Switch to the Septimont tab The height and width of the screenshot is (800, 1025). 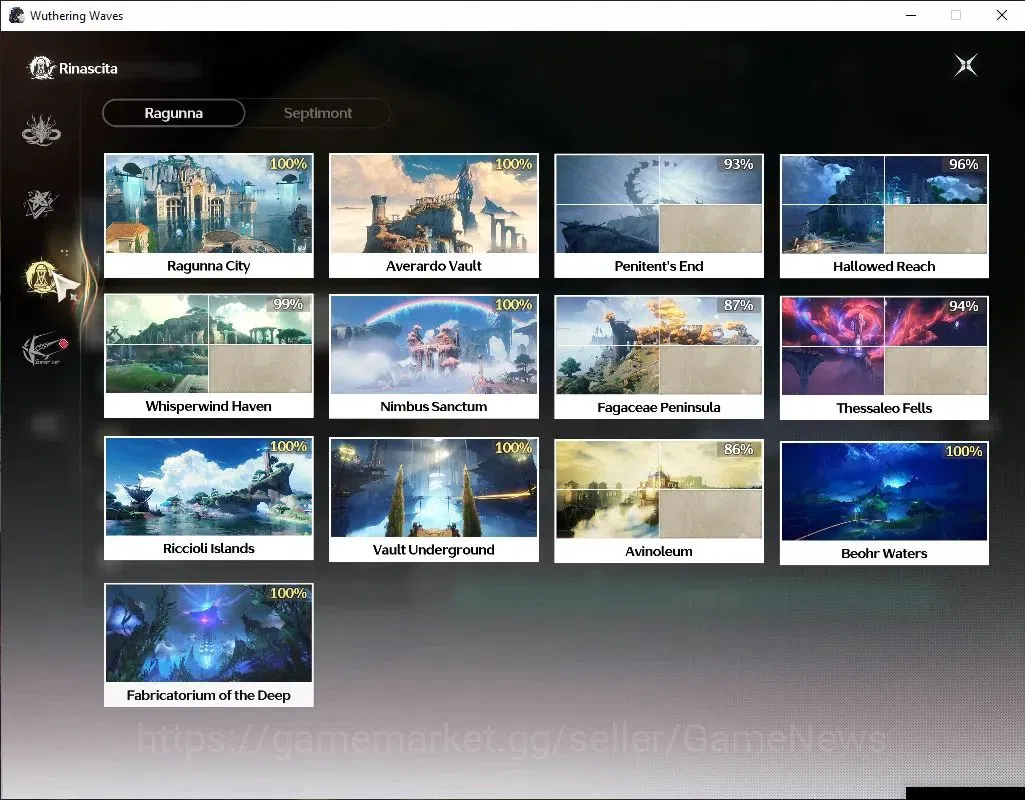(x=318, y=113)
